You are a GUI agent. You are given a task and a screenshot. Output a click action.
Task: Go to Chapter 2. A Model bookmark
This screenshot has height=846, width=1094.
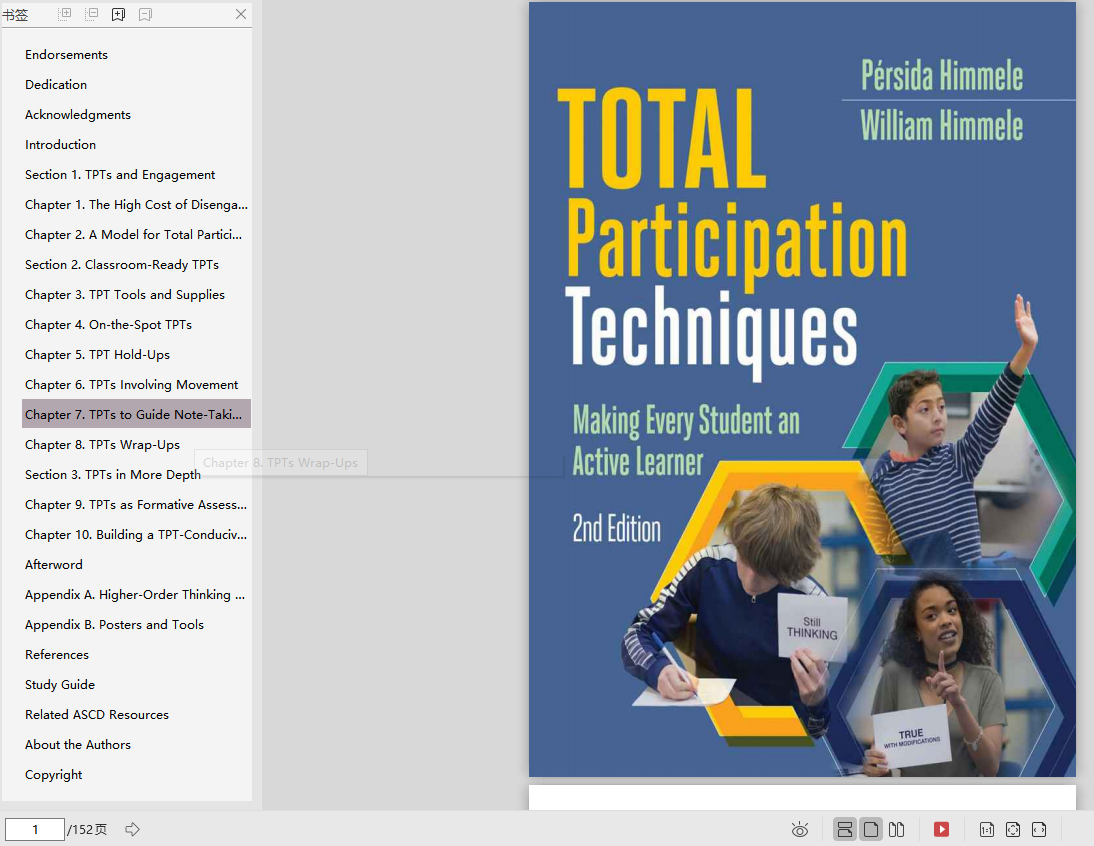pyautogui.click(x=134, y=234)
